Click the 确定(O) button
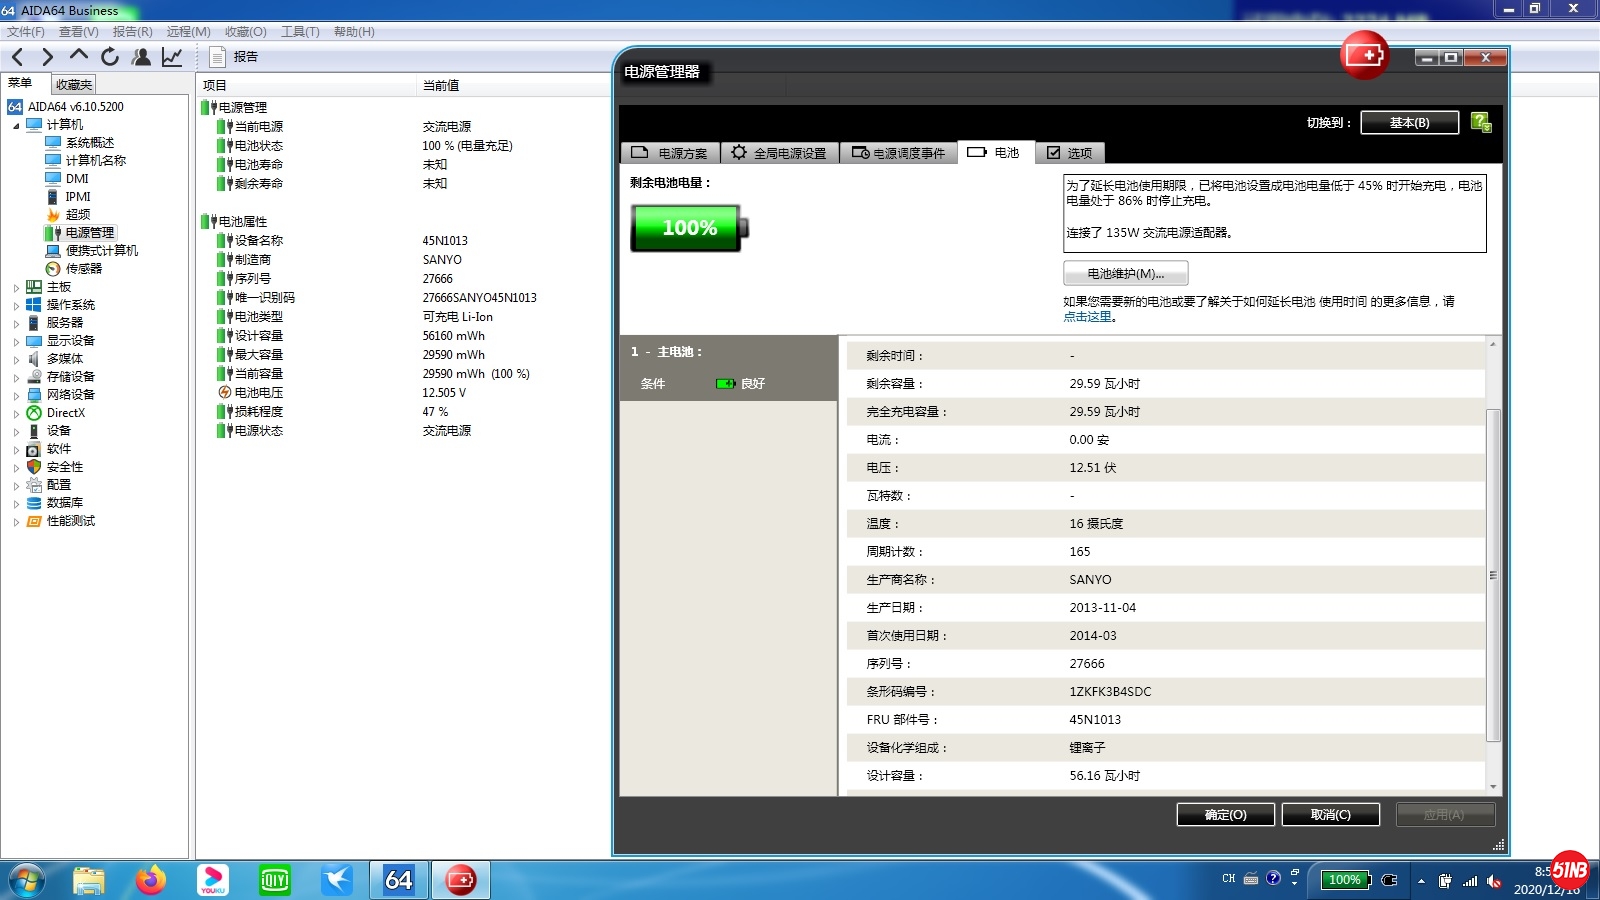This screenshot has height=900, width=1600. (1225, 815)
